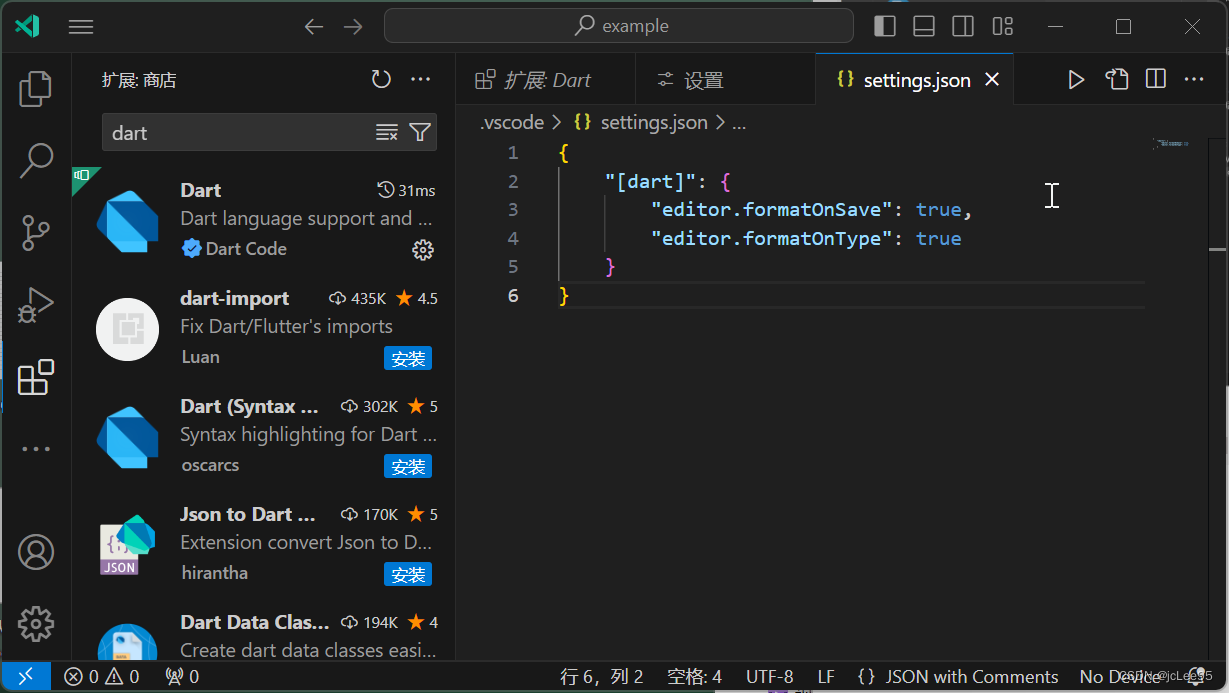The height and width of the screenshot is (693, 1229).
Task: Click the remote window indicator bottom-left
Action: coord(26,676)
